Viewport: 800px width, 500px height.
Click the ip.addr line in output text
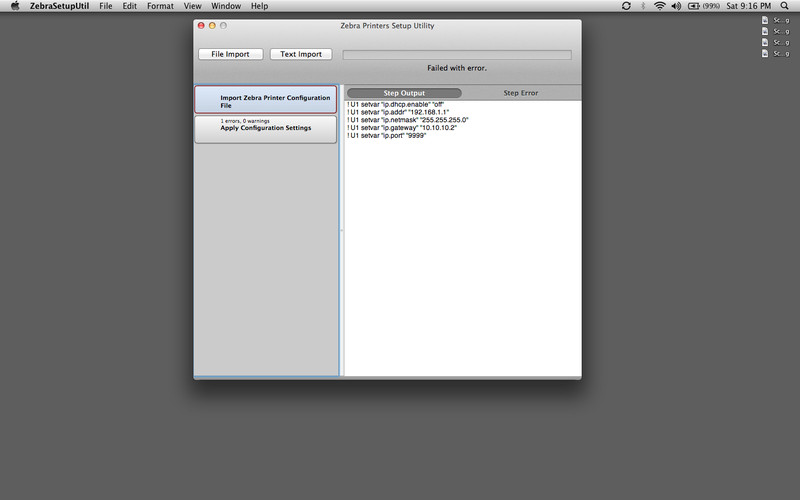pyautogui.click(x=398, y=112)
